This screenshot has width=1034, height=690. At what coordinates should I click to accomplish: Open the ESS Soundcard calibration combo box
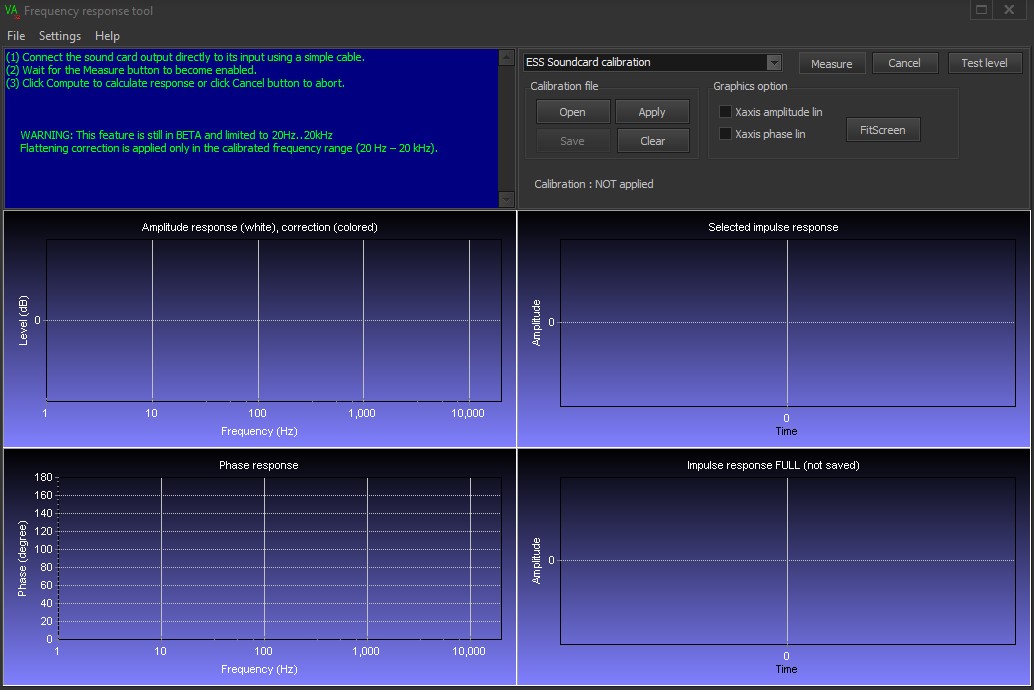pyautogui.click(x=652, y=62)
